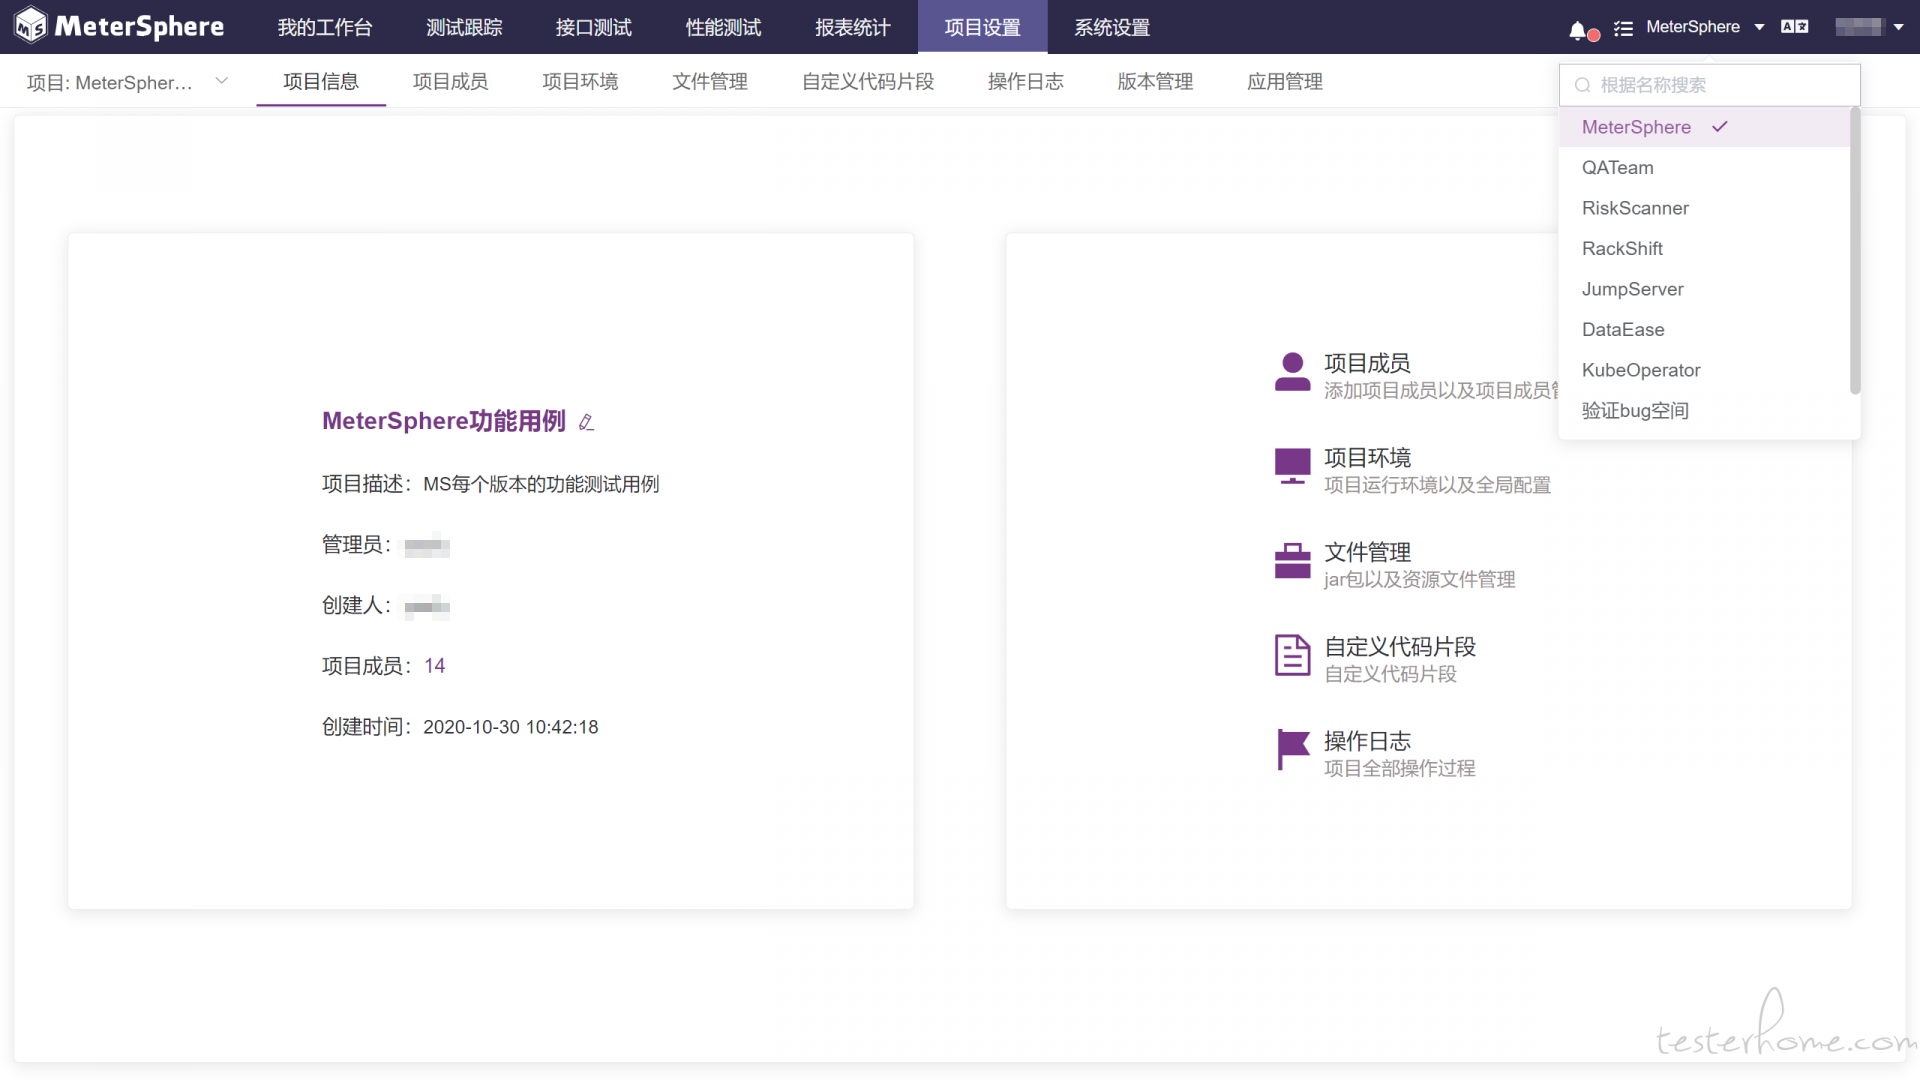Screen dimensions: 1920x1080
Task: Switch to 项目环境 tab
Action: tap(580, 81)
